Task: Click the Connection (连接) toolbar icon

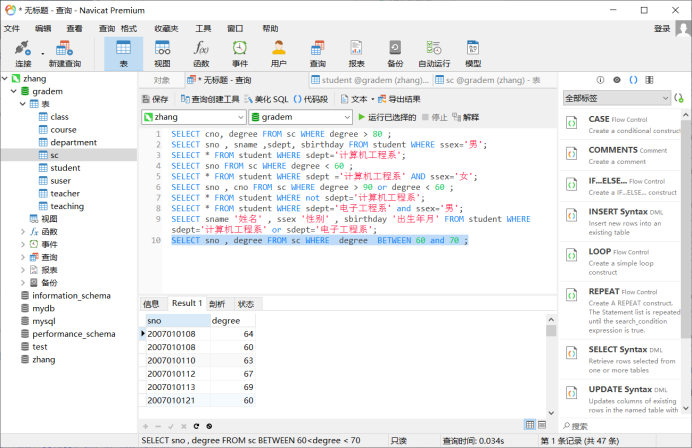Action: click(23, 53)
